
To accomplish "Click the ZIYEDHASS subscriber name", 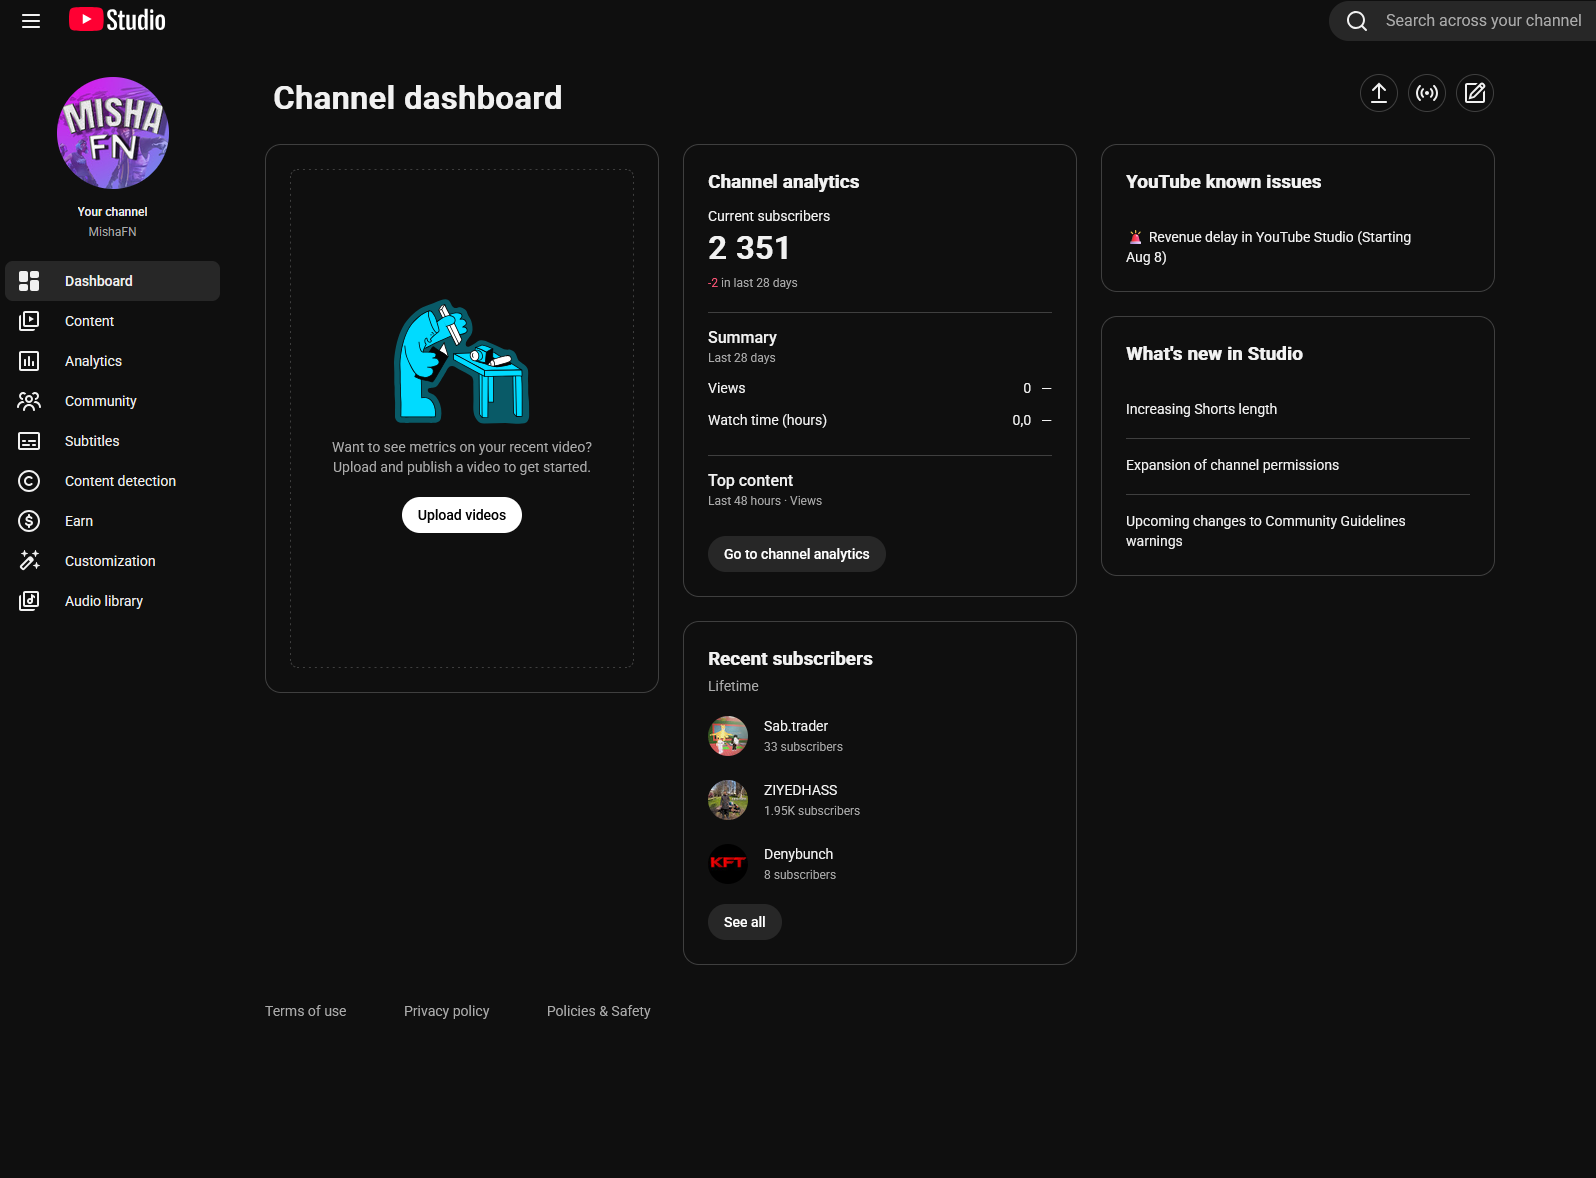I will click(801, 790).
